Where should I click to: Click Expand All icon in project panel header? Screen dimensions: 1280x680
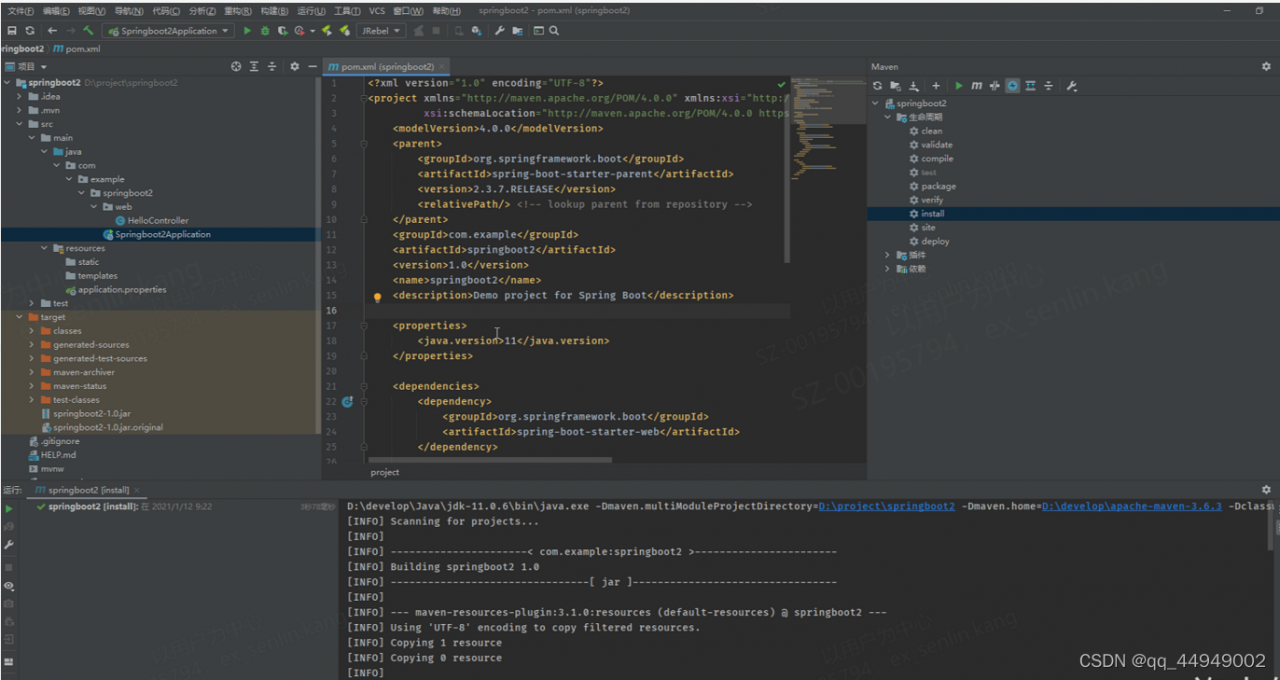[x=254, y=67]
